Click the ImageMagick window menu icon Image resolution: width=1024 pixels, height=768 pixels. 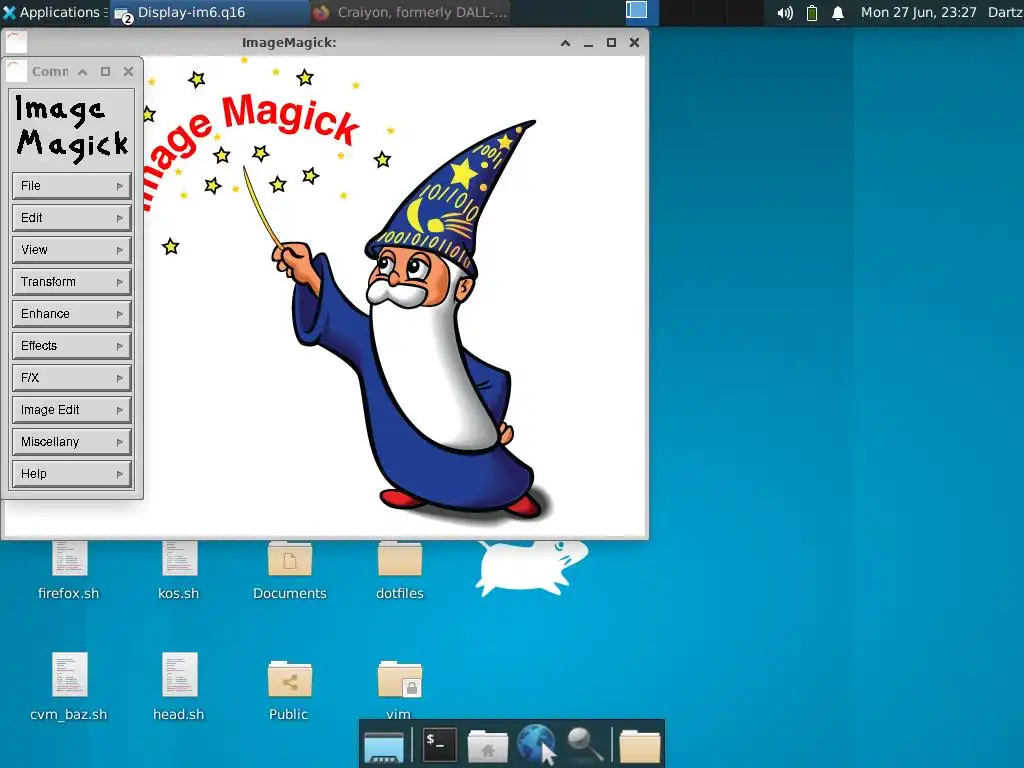tap(17, 42)
